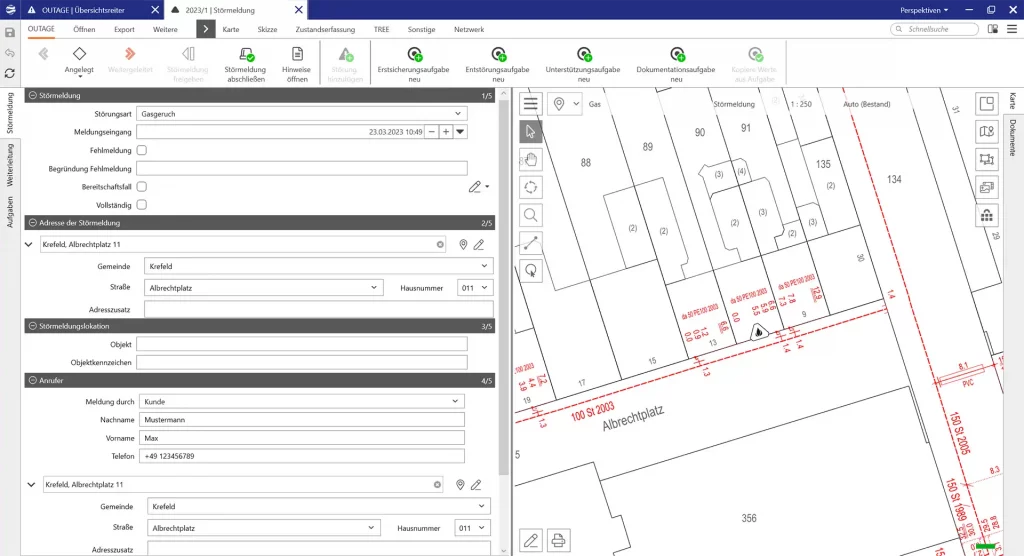1024x556 pixels.
Task: Increment Meldungseingang date with plus button
Action: pyautogui.click(x=445, y=132)
